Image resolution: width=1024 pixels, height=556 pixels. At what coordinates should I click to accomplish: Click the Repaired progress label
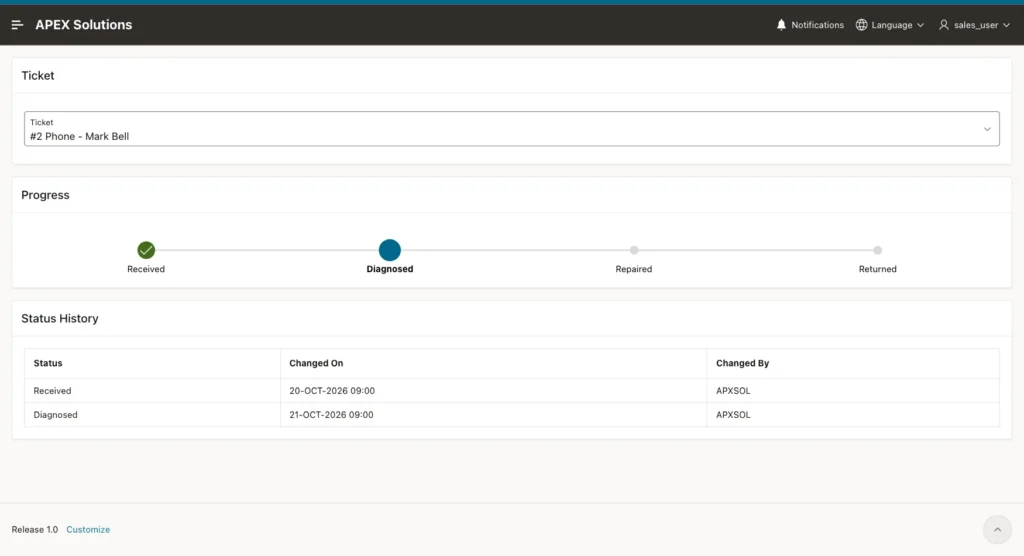click(633, 269)
